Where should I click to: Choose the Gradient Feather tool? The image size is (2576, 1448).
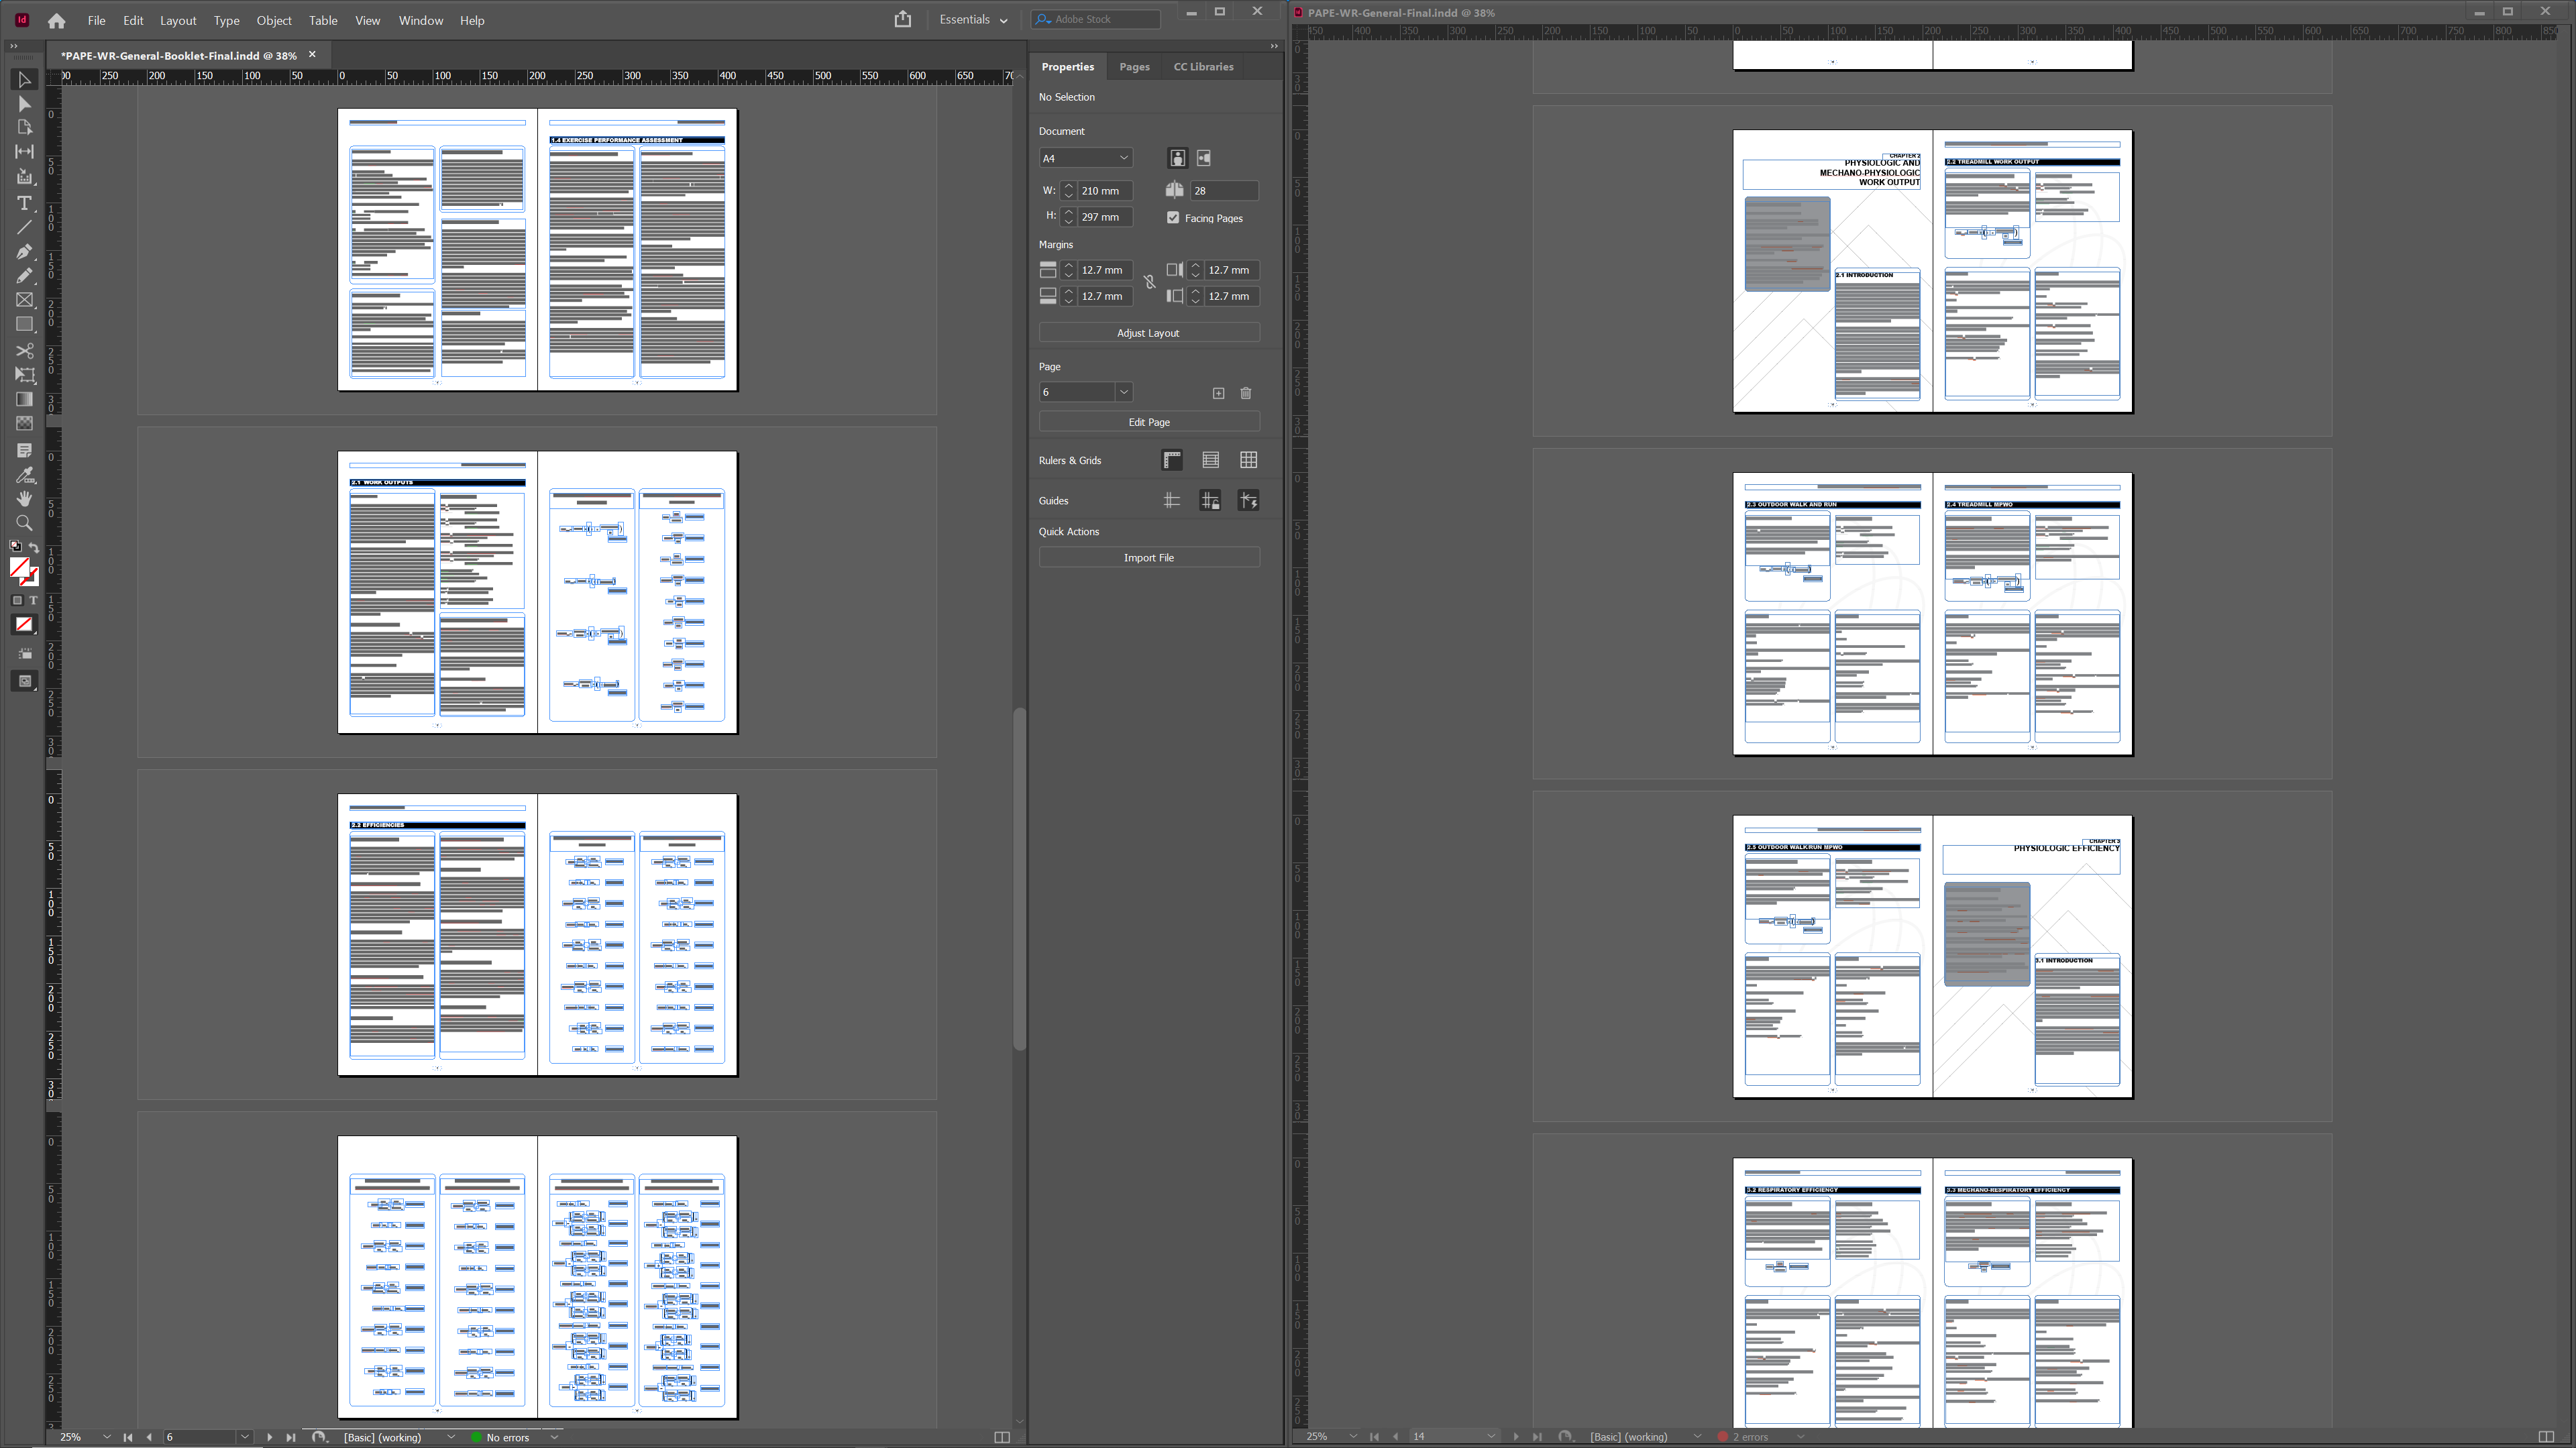(24, 423)
